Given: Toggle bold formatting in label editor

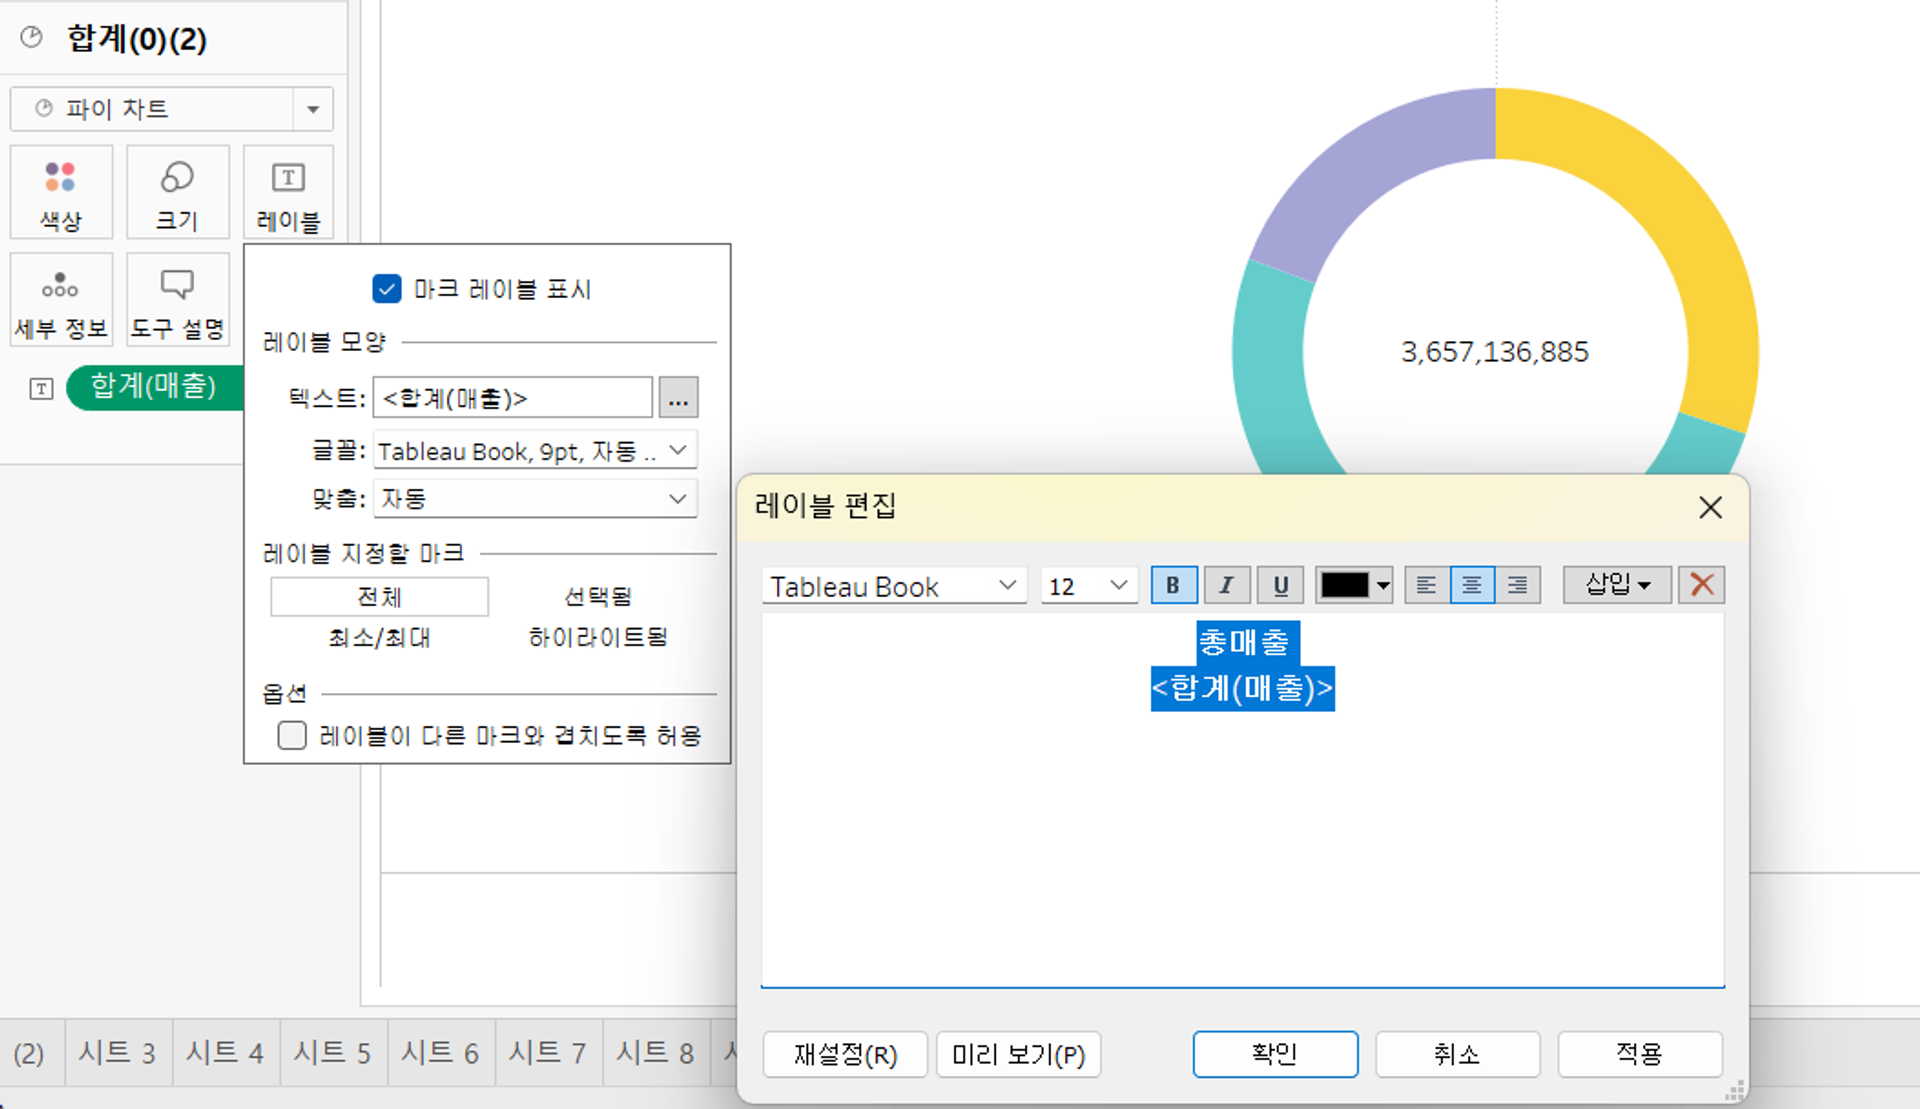Looking at the screenshot, I should 1173,585.
